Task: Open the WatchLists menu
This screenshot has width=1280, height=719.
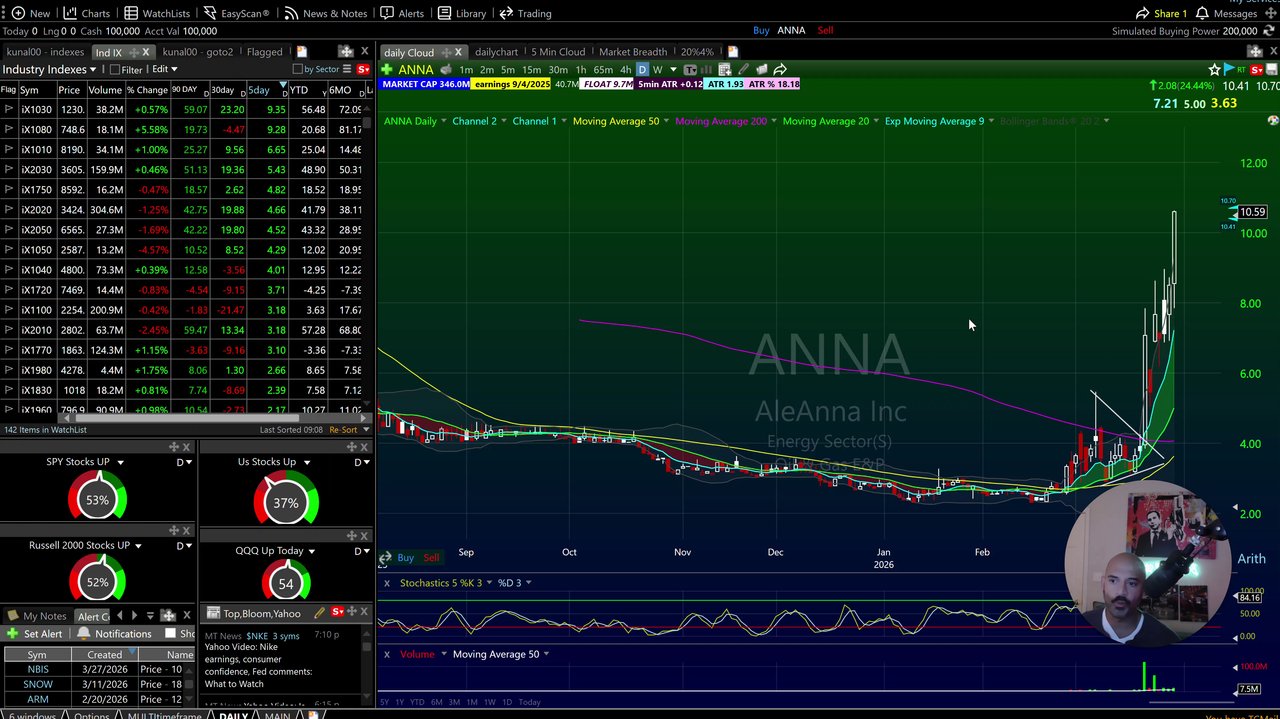Action: [157, 13]
